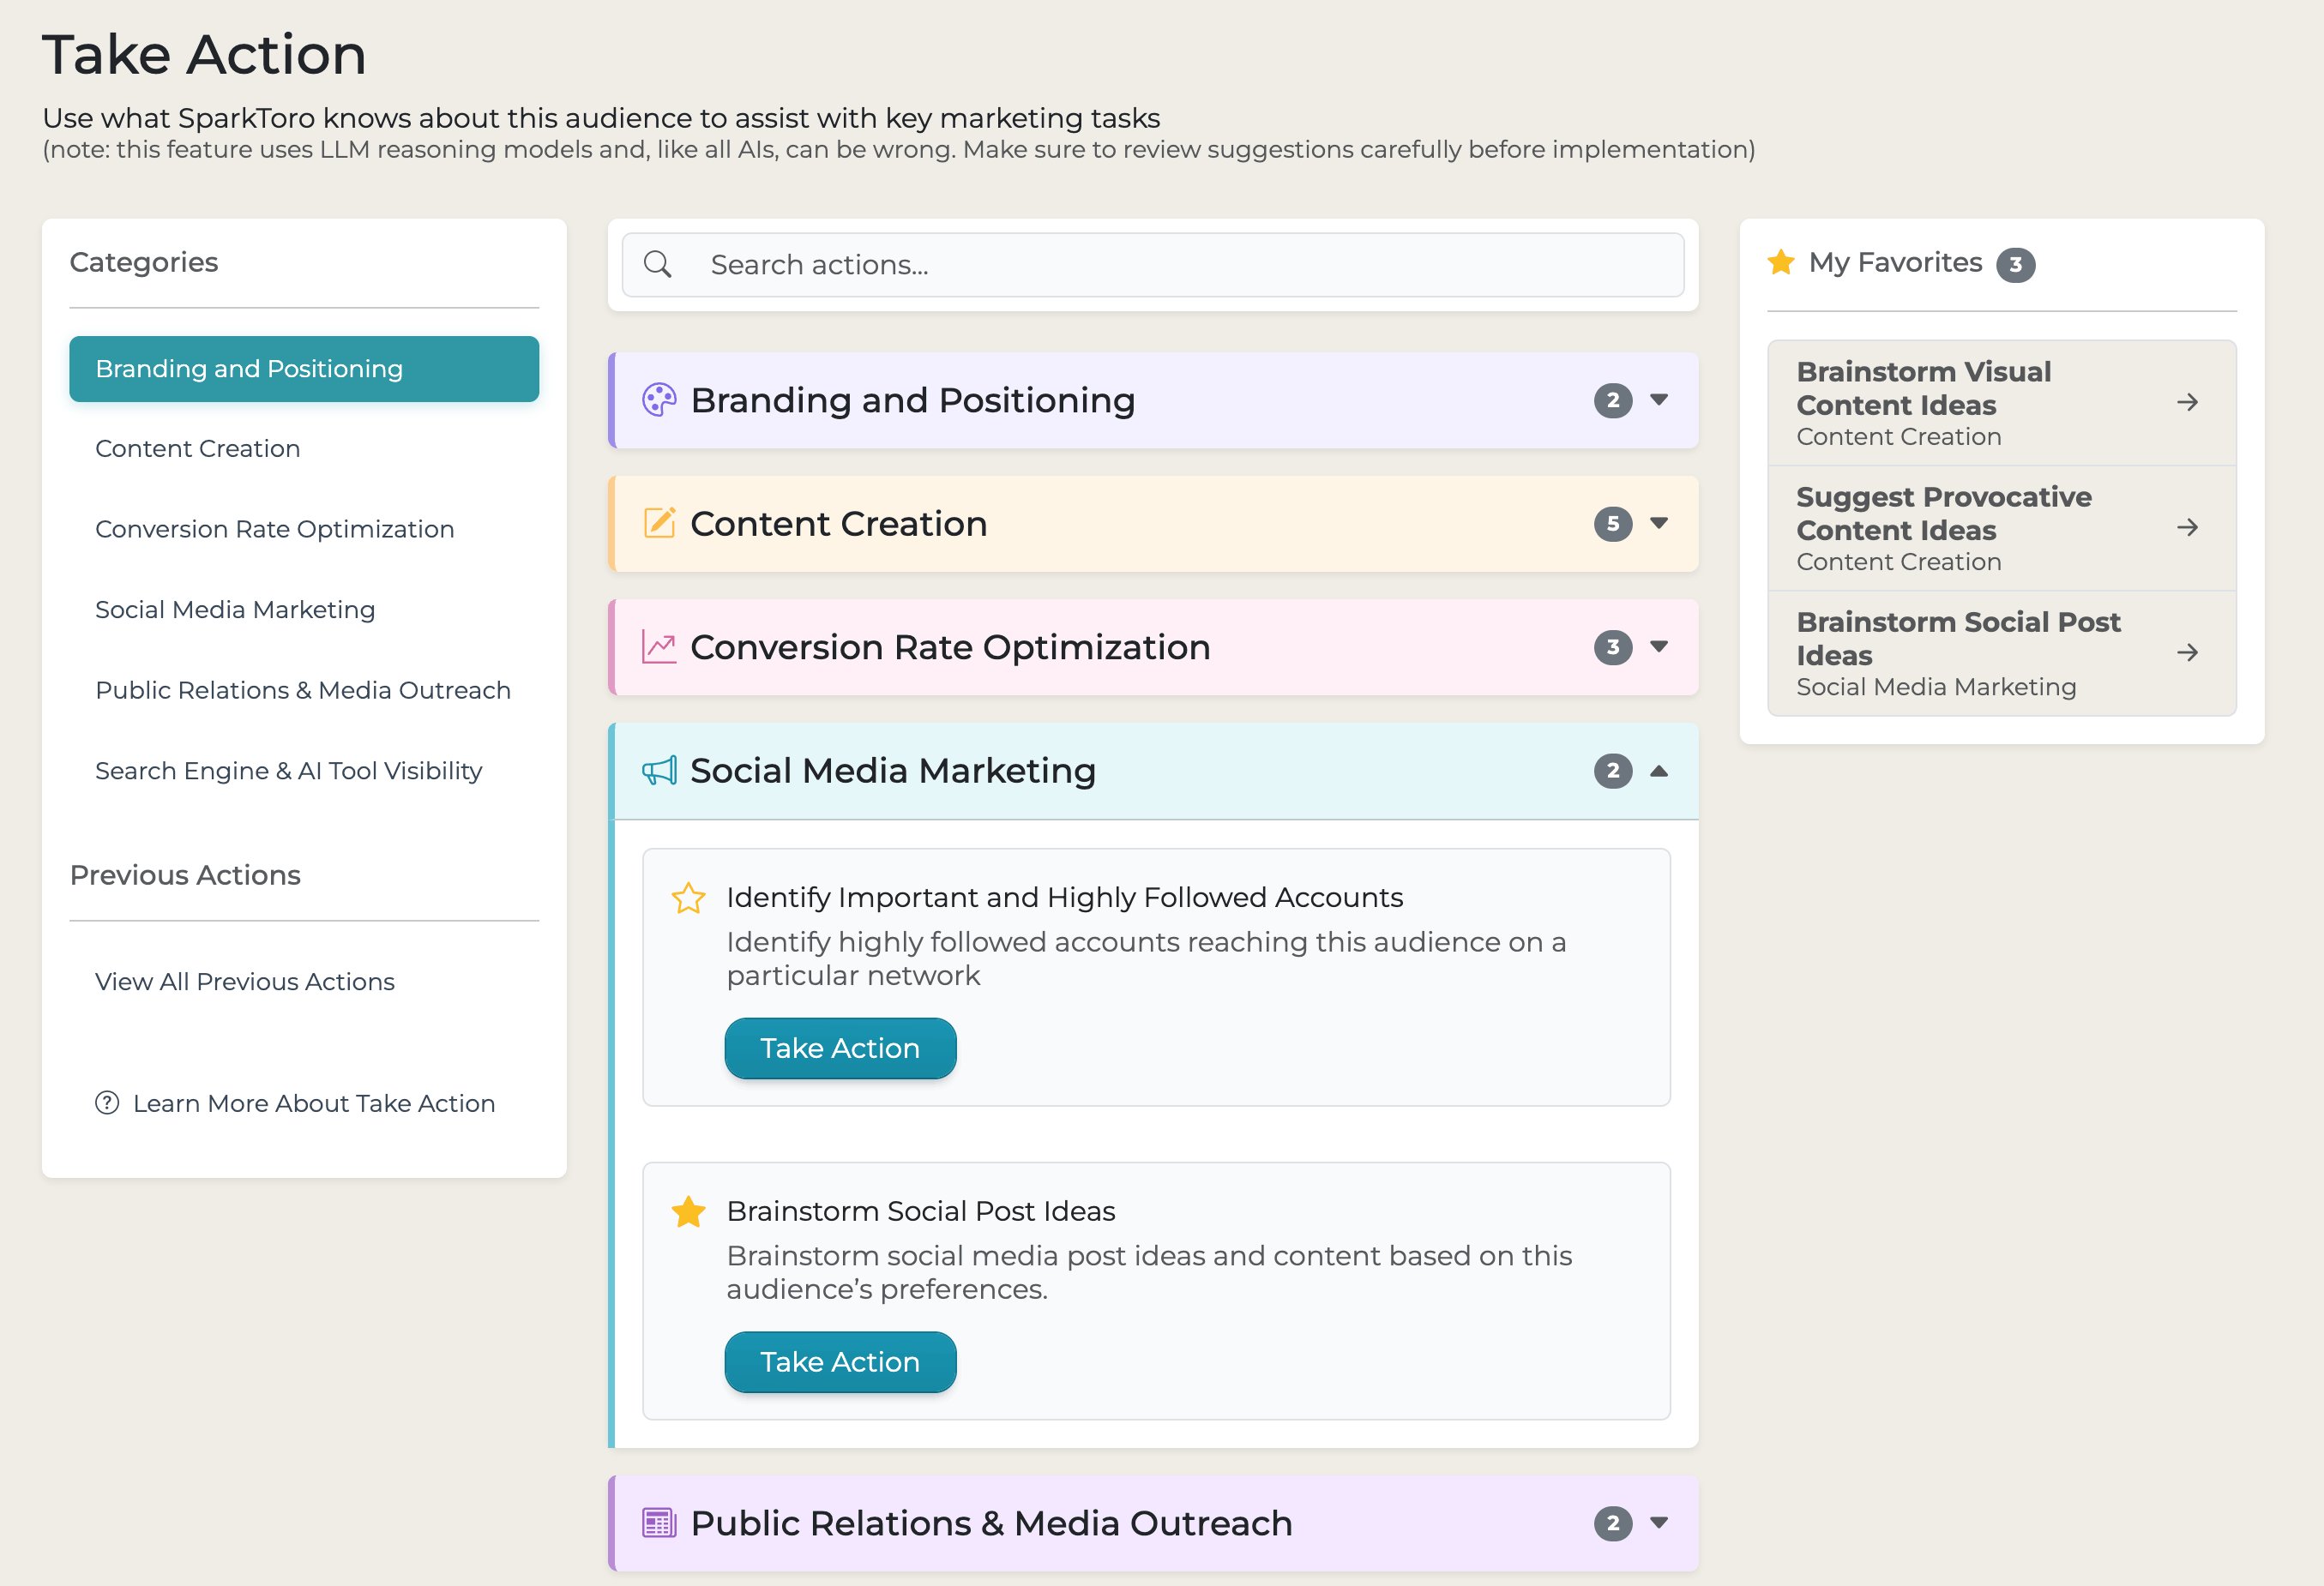Click the My Favorites gold star
This screenshot has width=2324, height=1586.
[1781, 263]
